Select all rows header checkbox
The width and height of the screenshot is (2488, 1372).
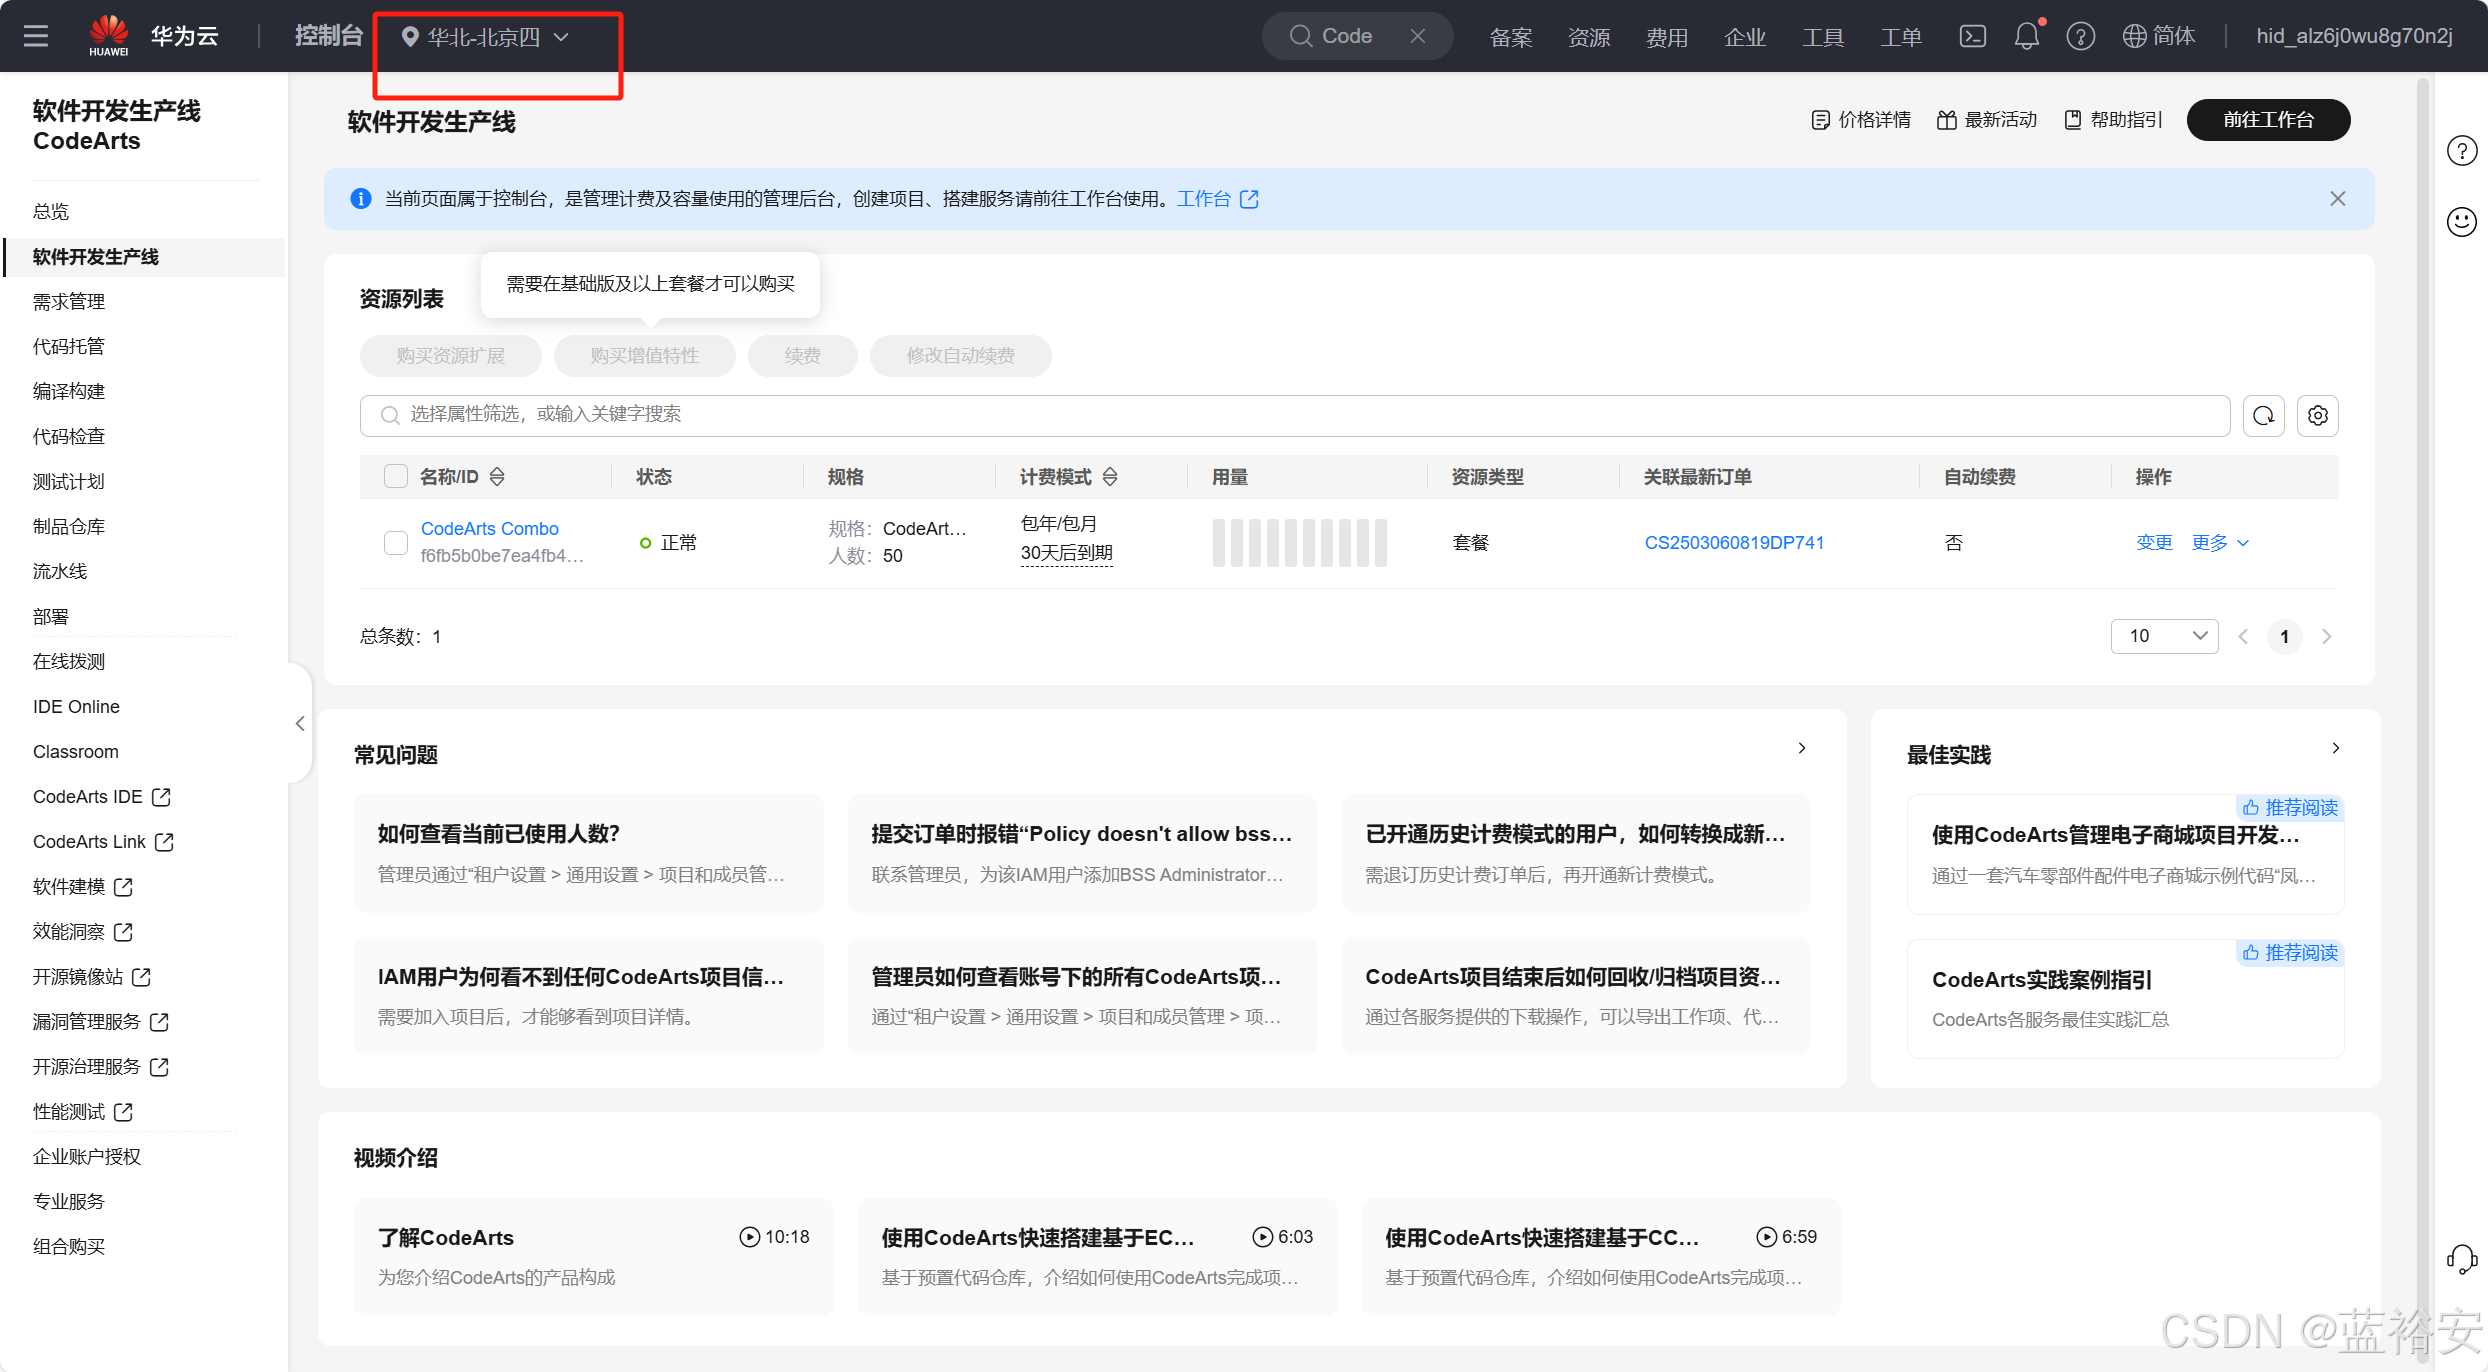pyautogui.click(x=396, y=477)
